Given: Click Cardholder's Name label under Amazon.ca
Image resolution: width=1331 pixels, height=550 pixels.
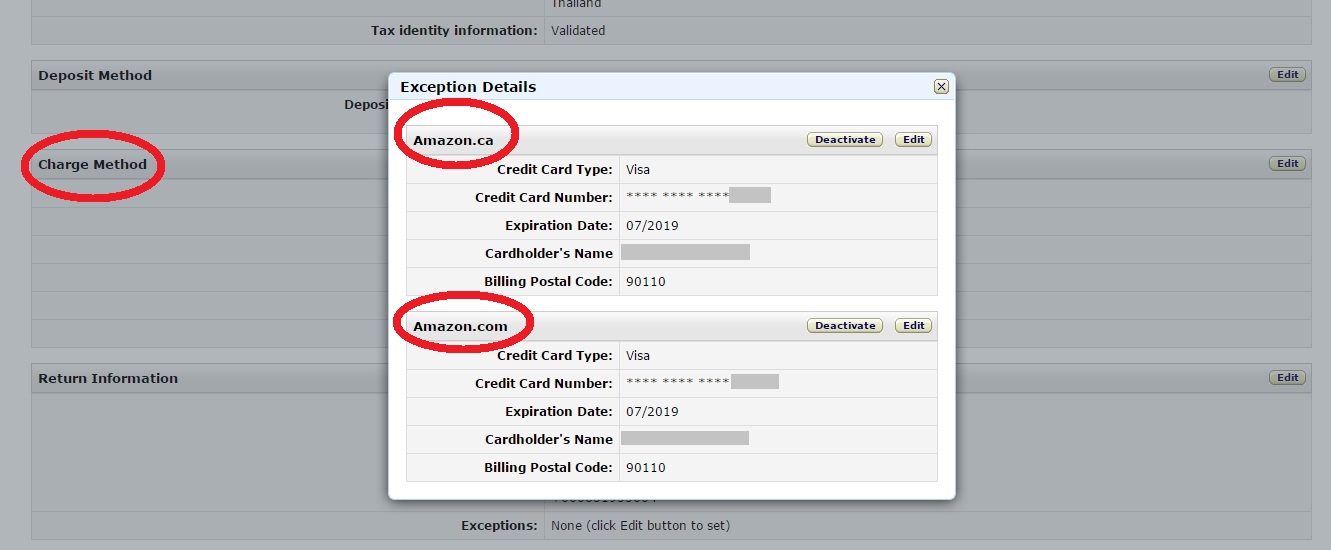Looking at the screenshot, I should [549, 253].
